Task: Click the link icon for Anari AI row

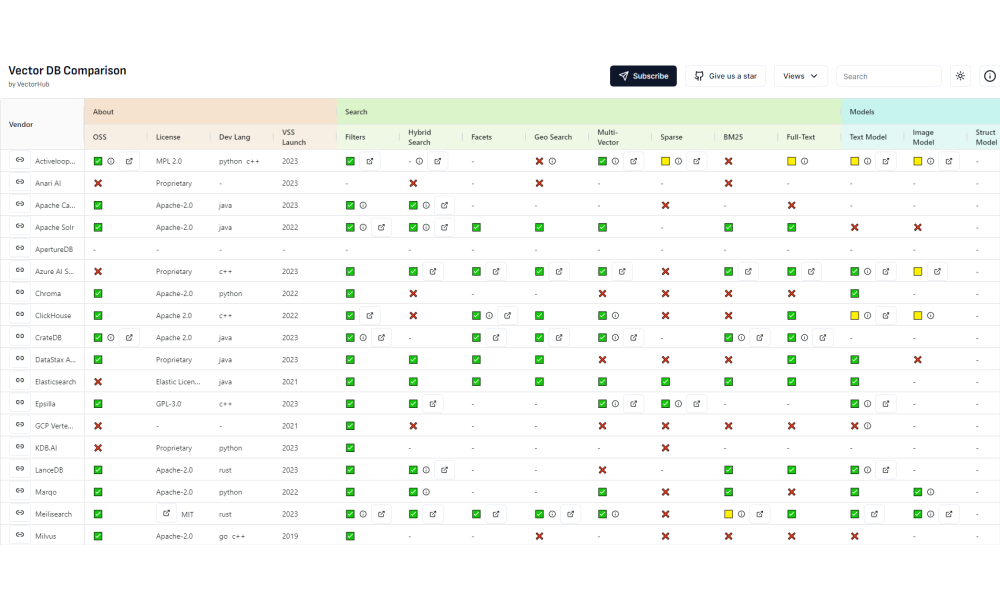Action: click(x=20, y=182)
